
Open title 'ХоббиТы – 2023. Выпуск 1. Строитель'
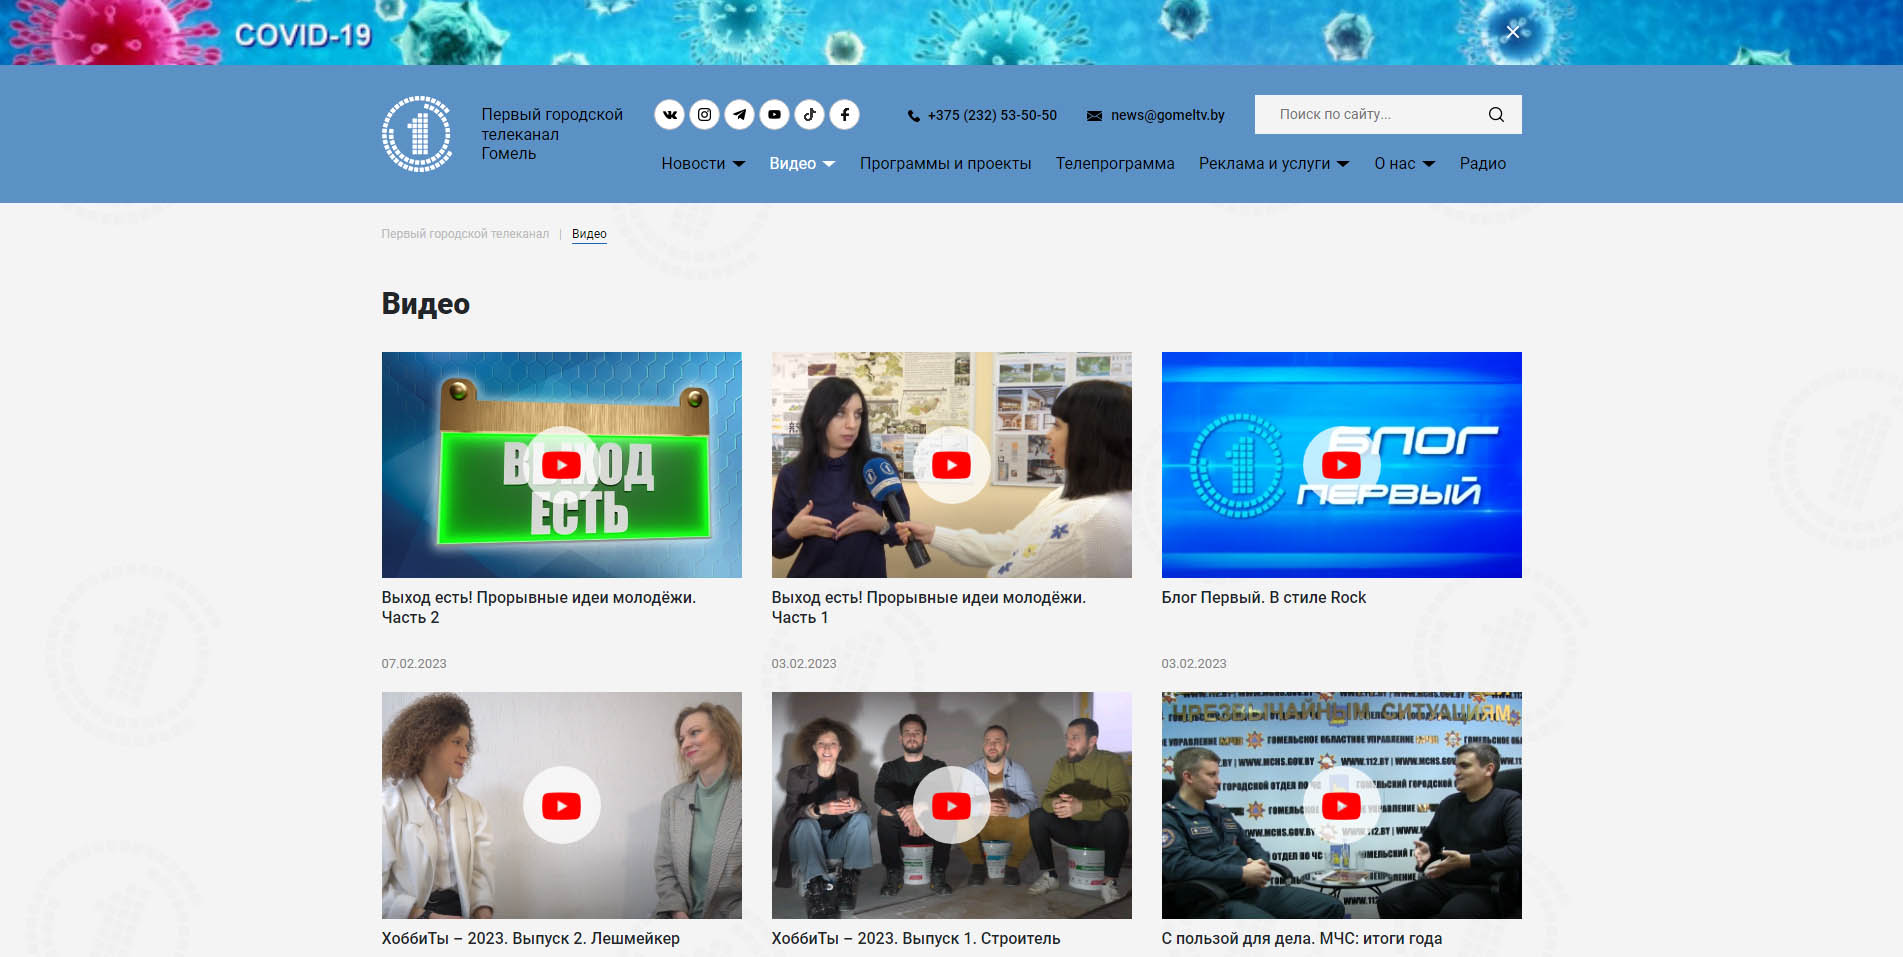916,938
